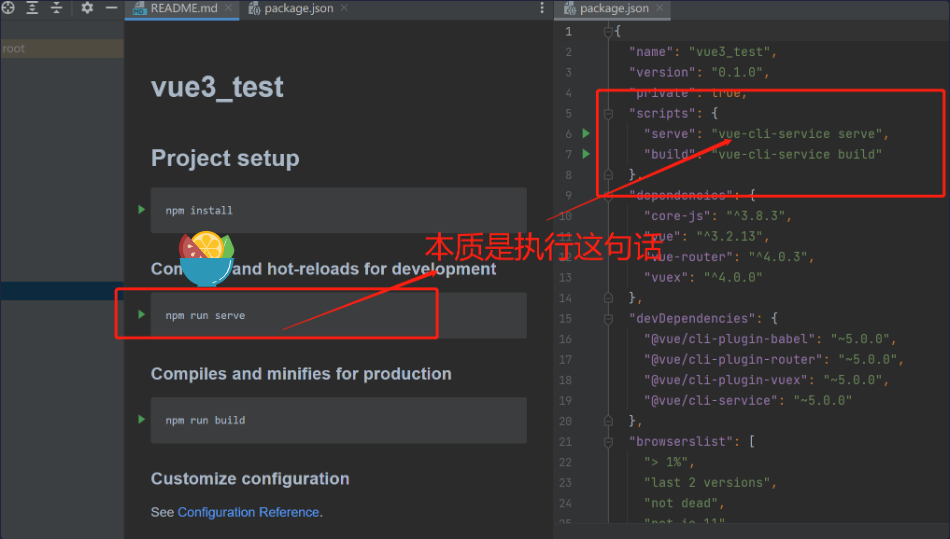Open the project panel settings gear
Screen dimensions: 950x539
point(87,7)
